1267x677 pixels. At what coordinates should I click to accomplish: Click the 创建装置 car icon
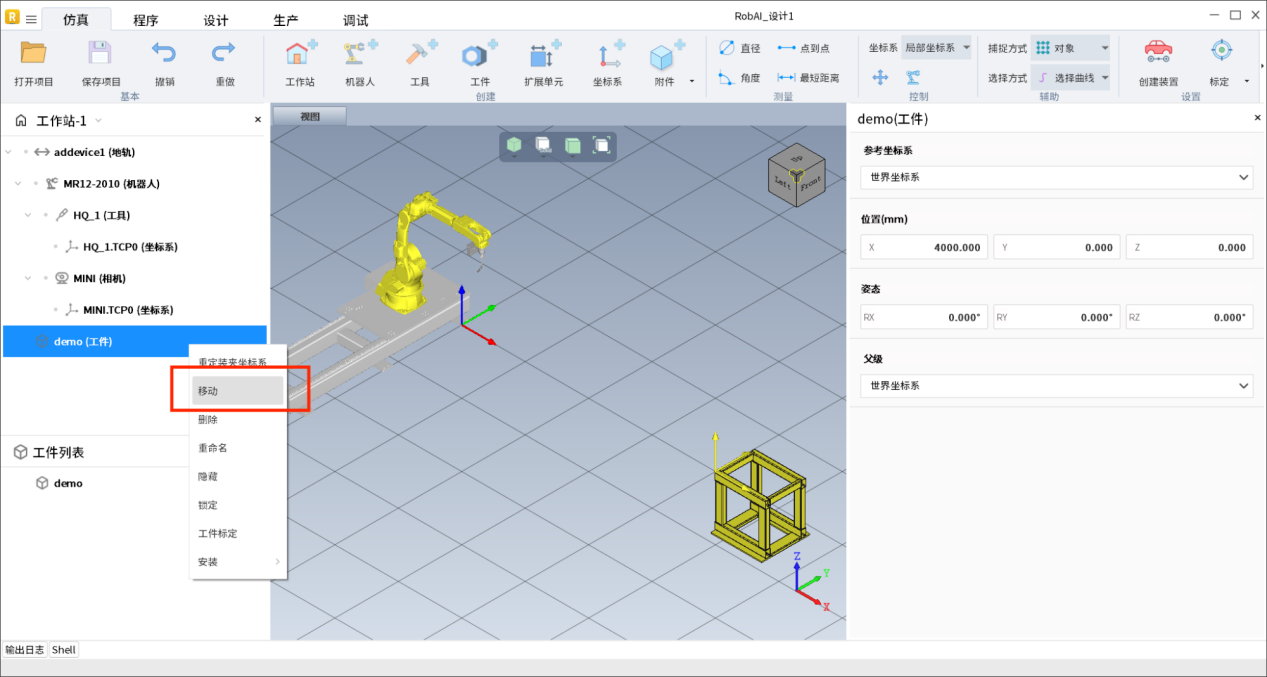pos(1158,52)
